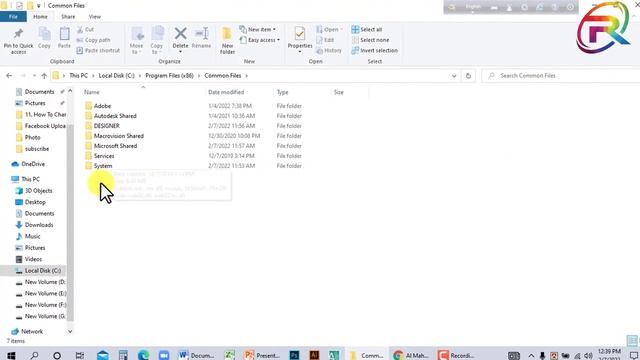Click History in the Open group
This screenshot has height=360, width=640.
click(x=329, y=51)
